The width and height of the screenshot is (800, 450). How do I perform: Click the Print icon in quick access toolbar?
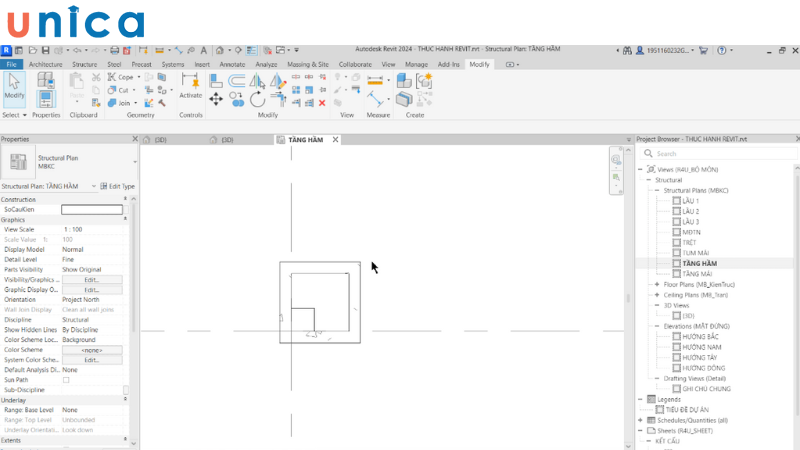pos(115,50)
